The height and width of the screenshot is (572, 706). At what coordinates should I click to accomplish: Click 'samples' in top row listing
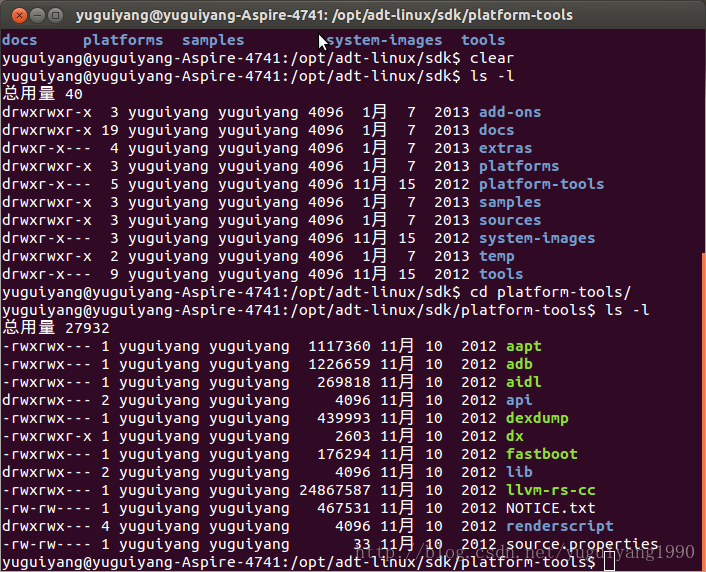coord(213,40)
